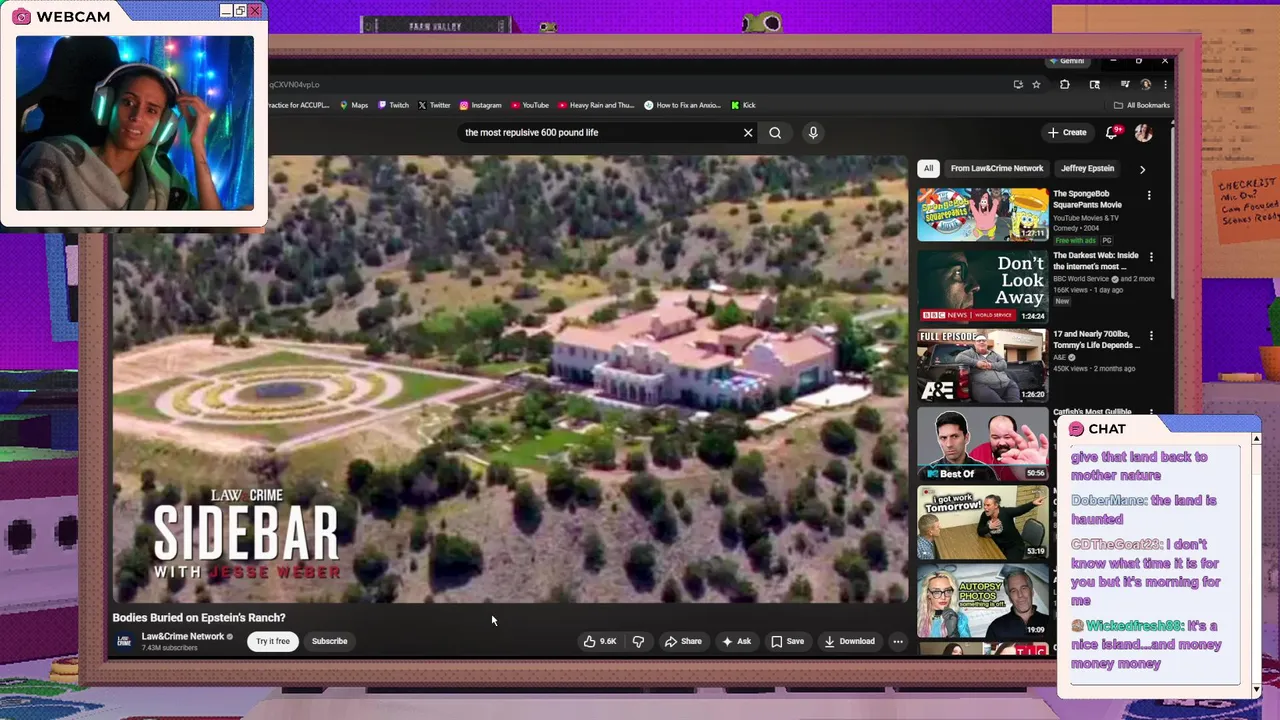Image resolution: width=1280 pixels, height=720 pixels.
Task: Bookmark this page with star icon
Action: [1036, 84]
